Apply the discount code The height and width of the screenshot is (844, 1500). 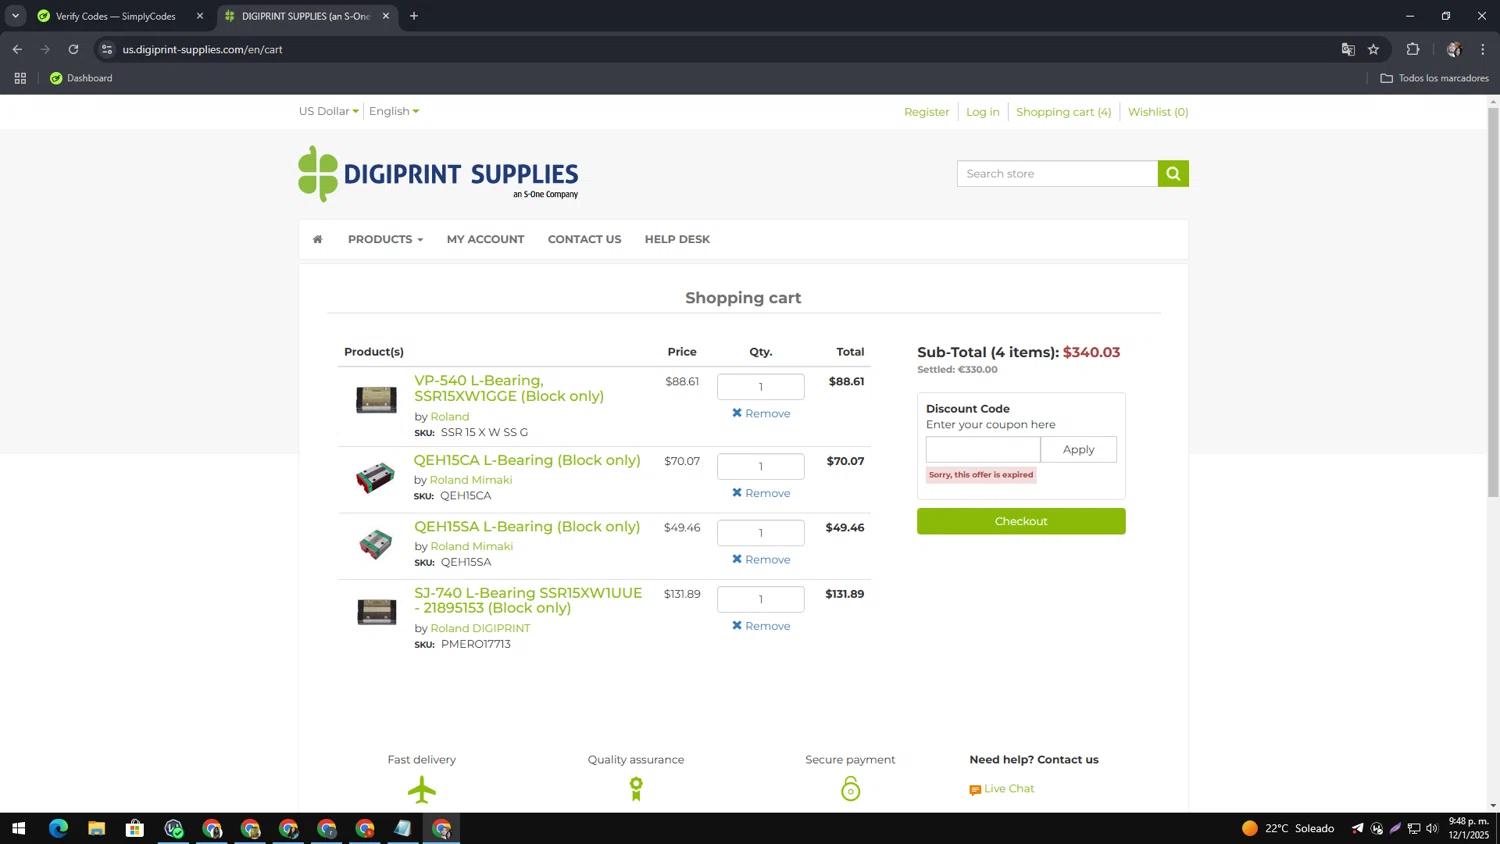[x=1078, y=449]
